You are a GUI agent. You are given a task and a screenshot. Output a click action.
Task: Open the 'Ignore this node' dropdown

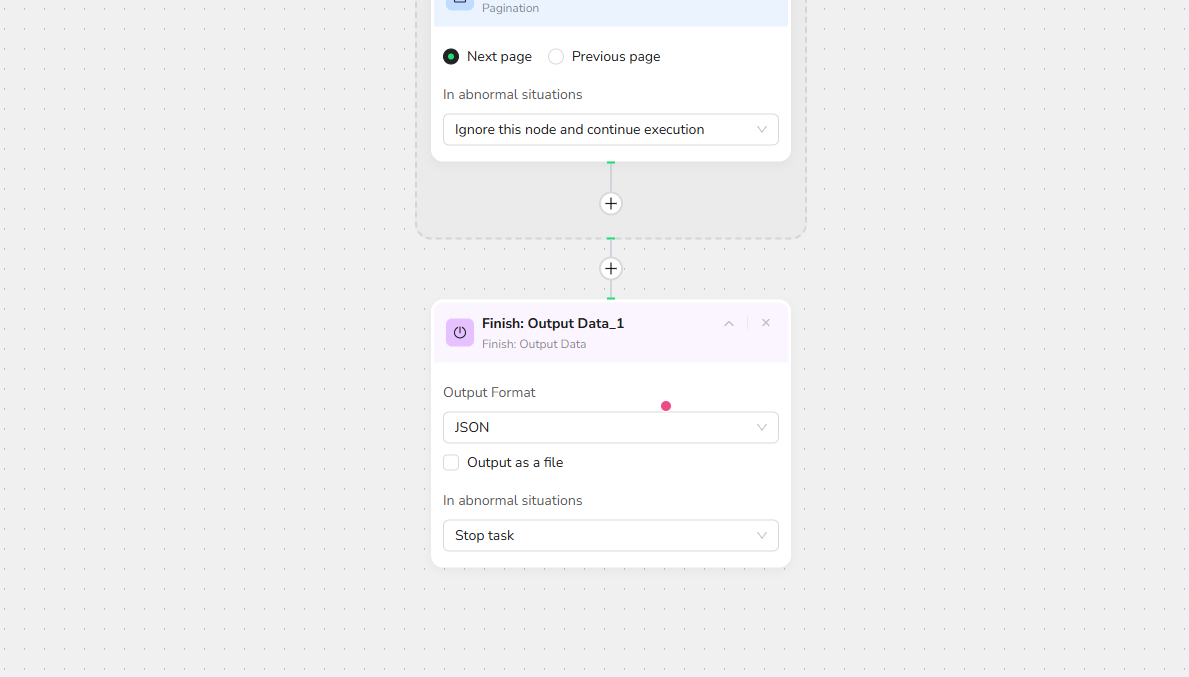[610, 130]
